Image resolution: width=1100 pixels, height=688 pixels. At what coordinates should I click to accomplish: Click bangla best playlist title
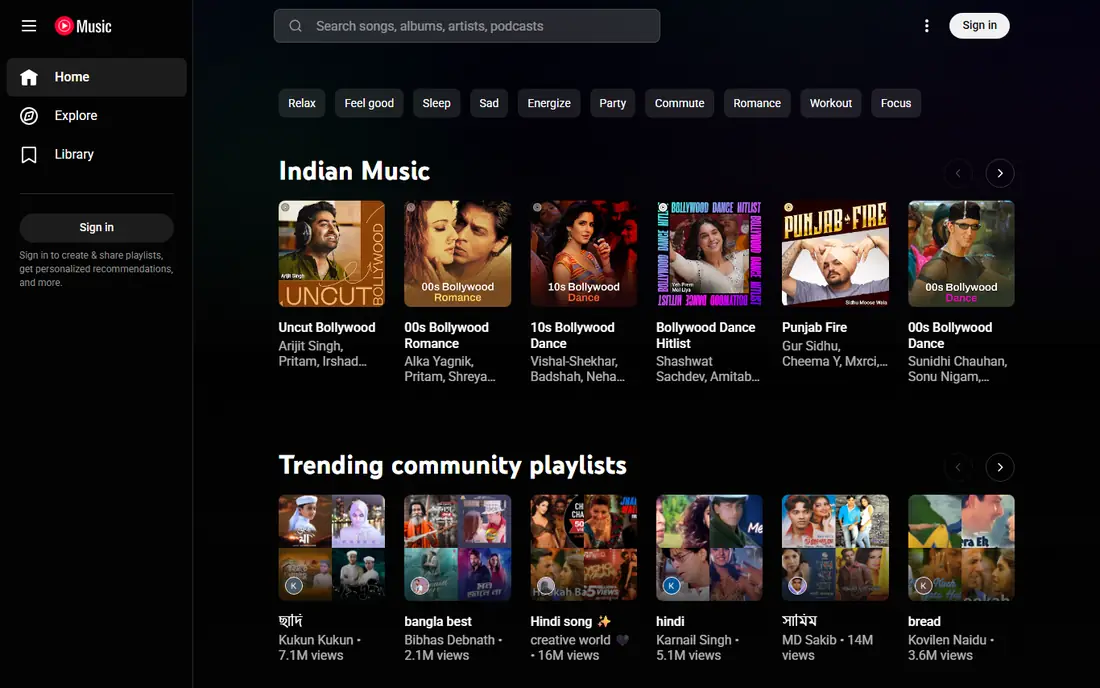tap(438, 621)
